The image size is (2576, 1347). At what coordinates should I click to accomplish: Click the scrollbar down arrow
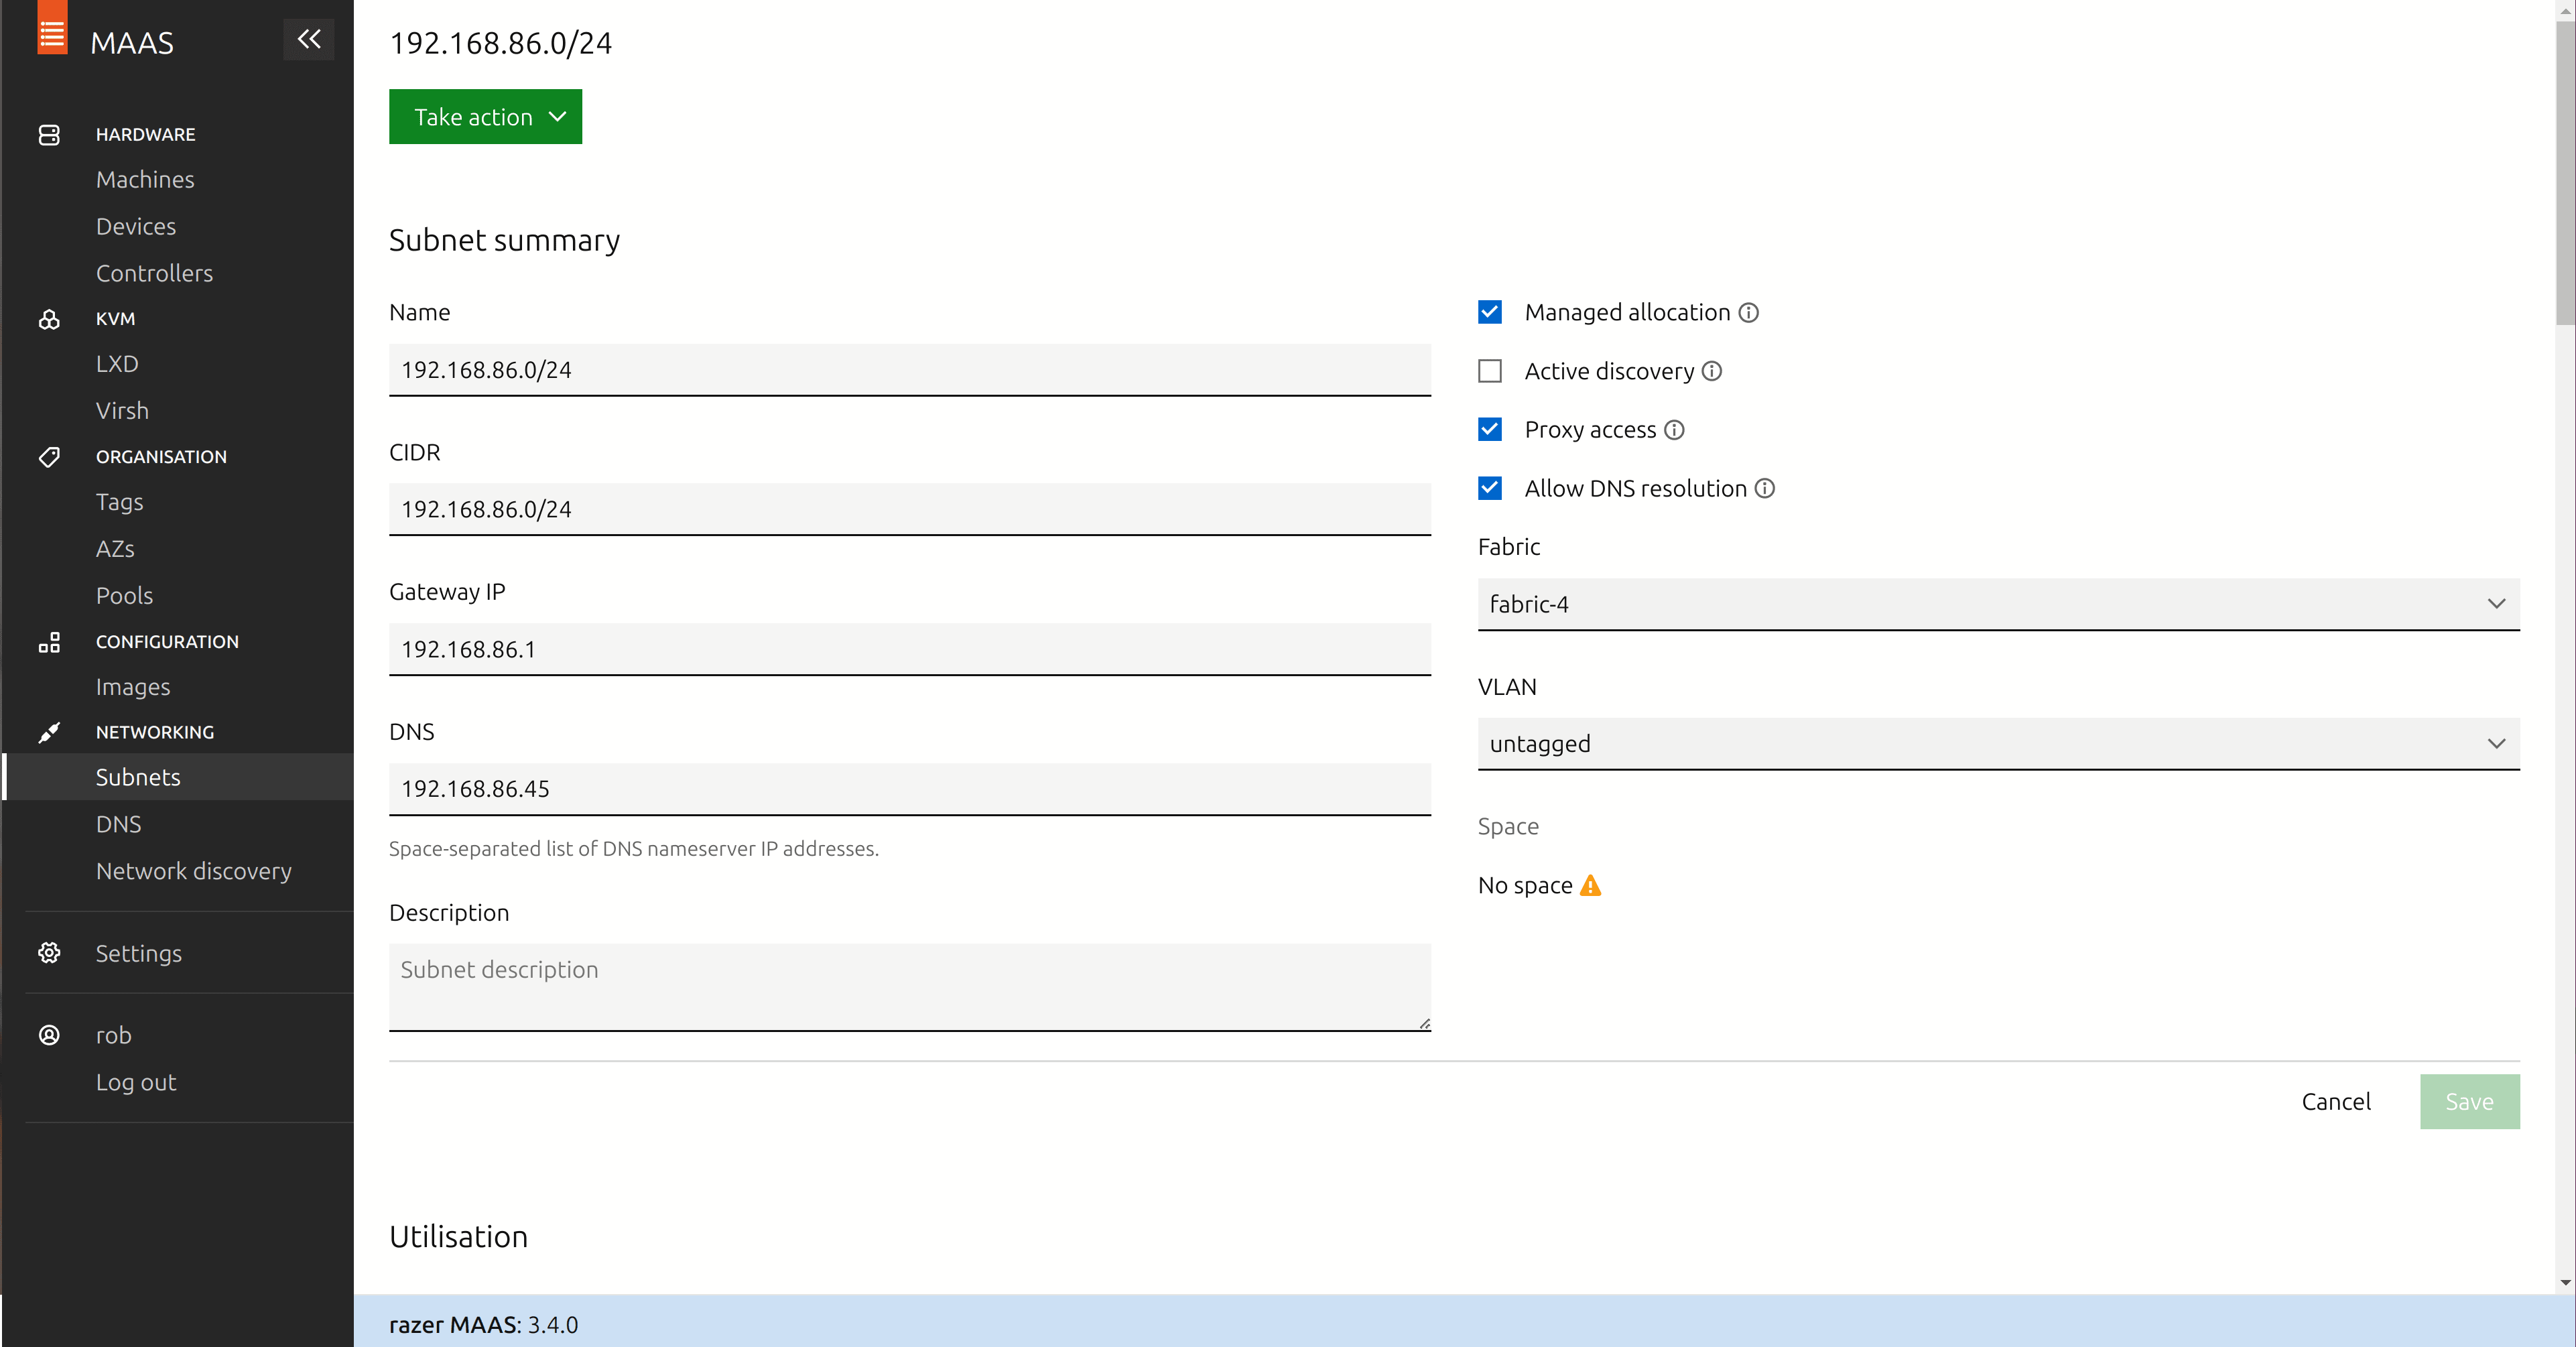(x=2565, y=1282)
